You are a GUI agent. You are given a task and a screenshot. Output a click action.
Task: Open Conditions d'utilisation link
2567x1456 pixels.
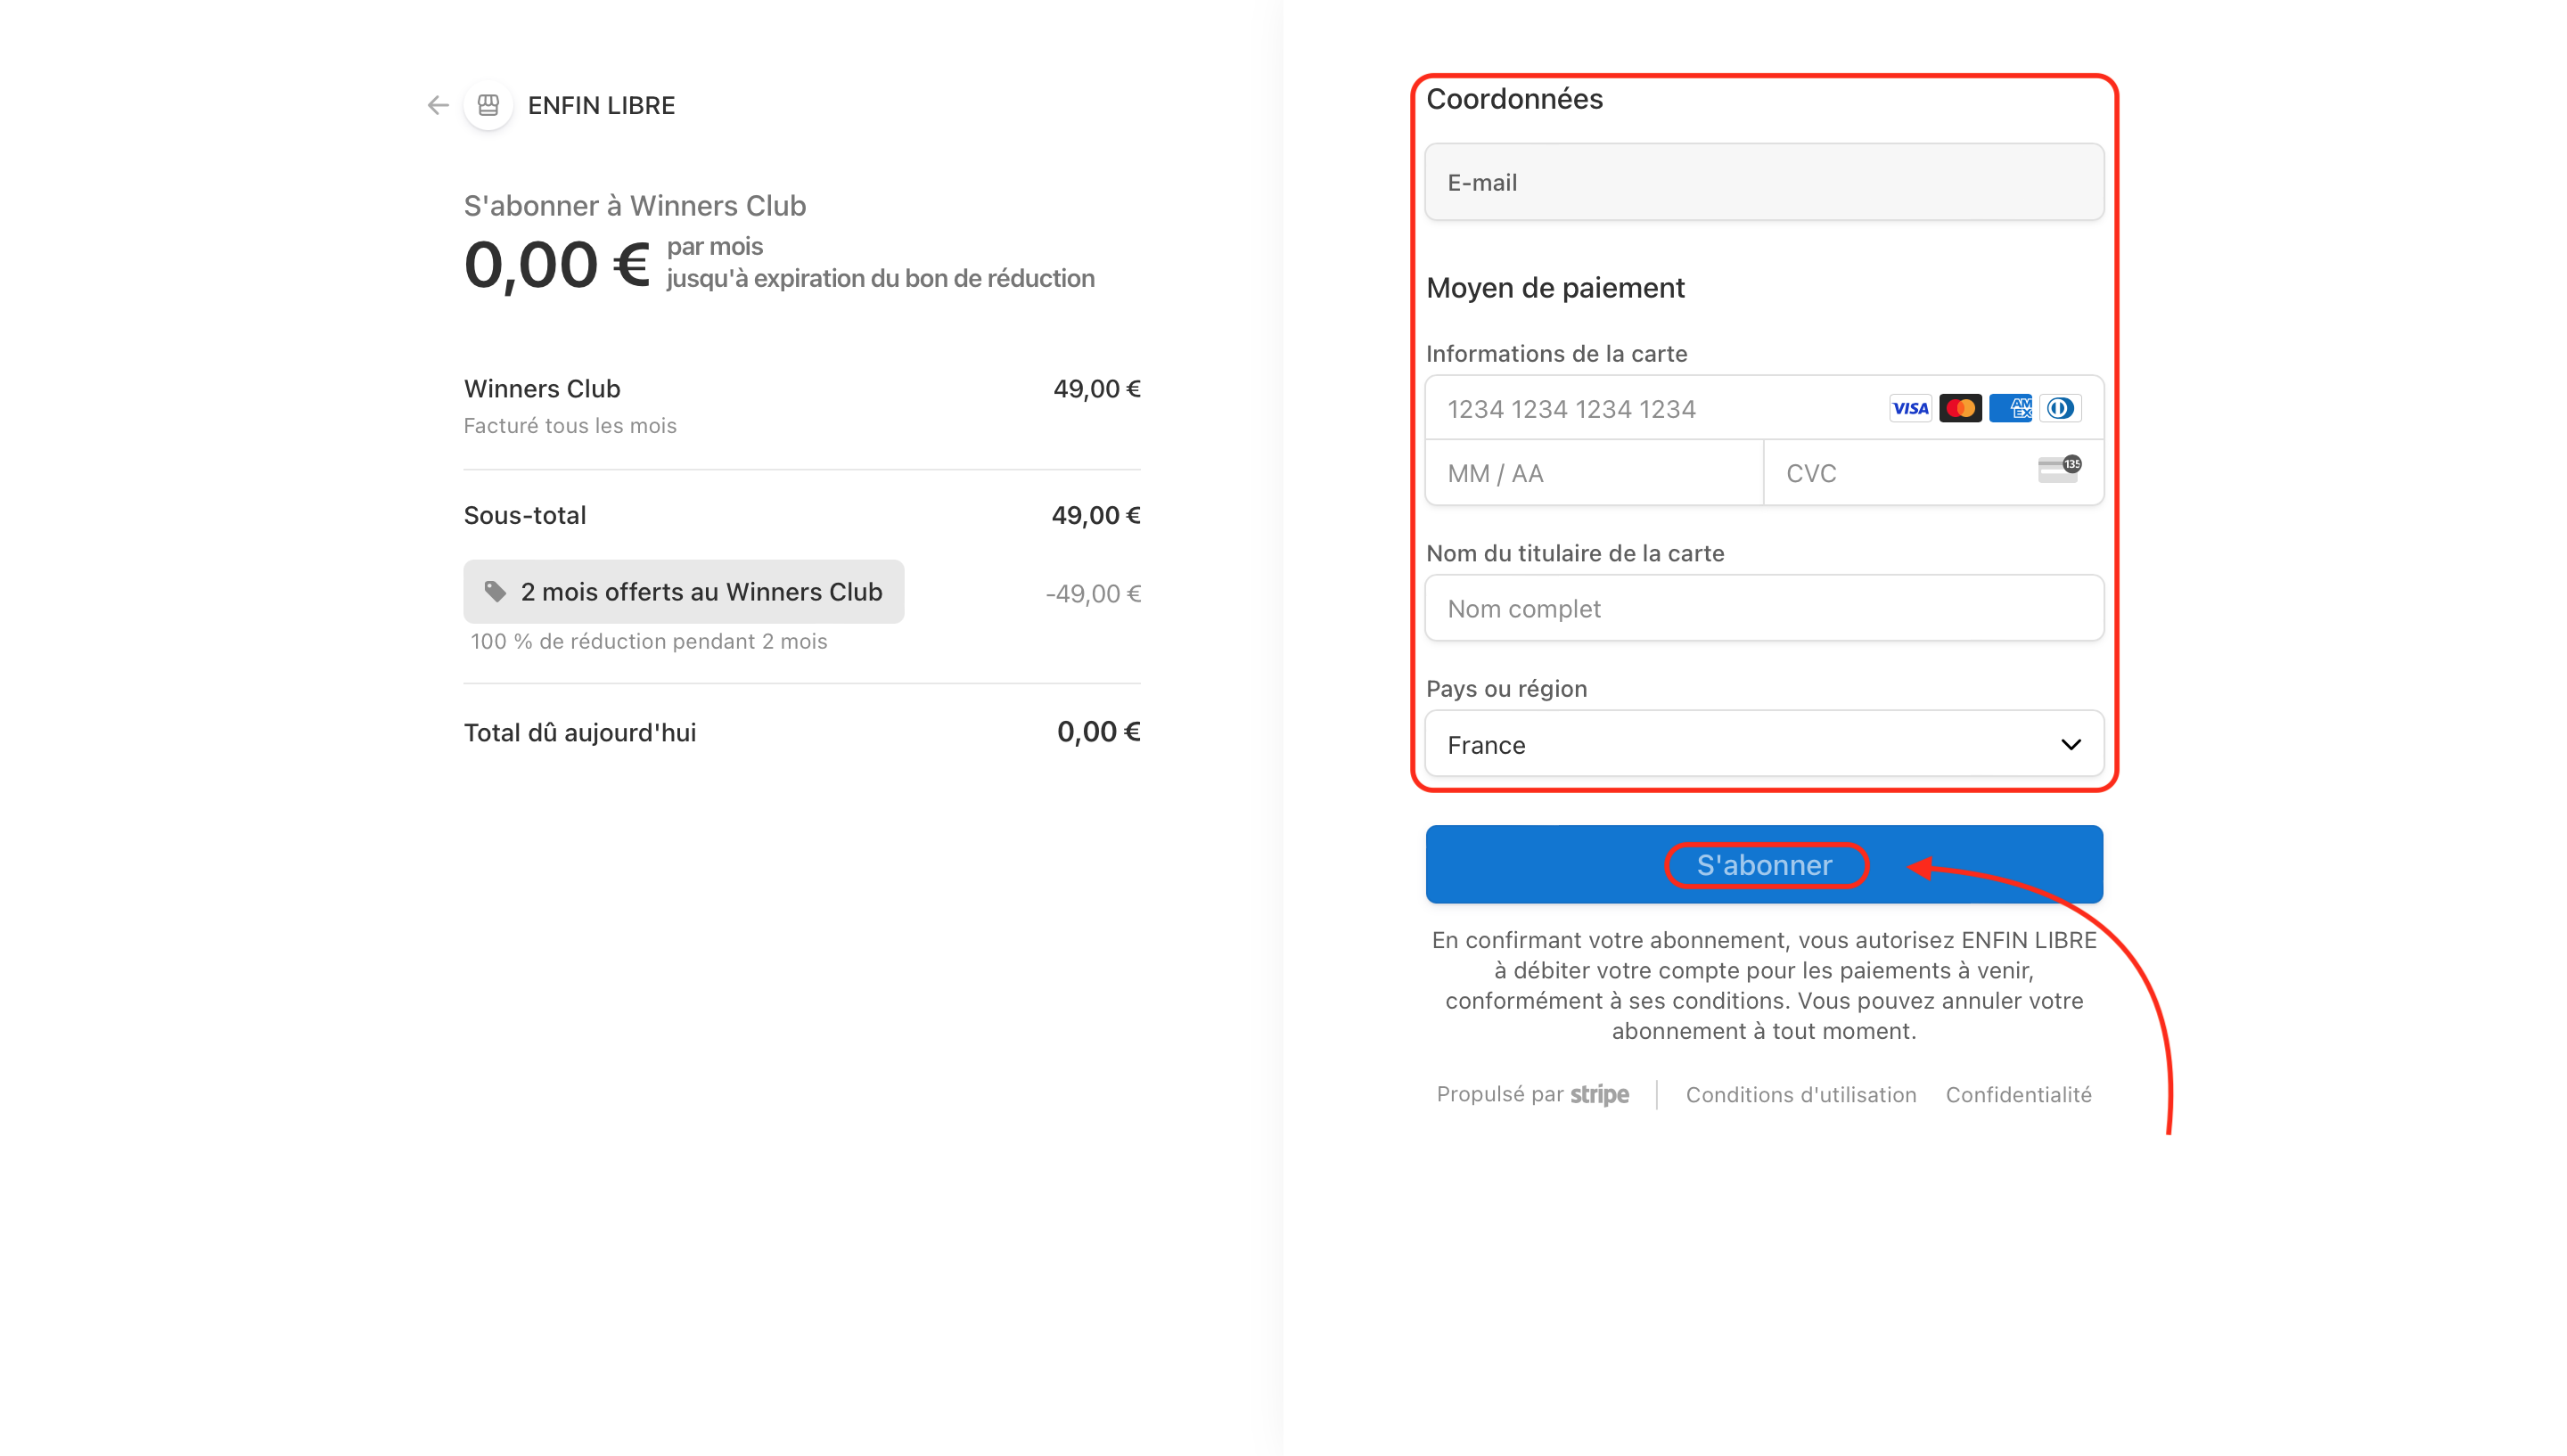(x=1801, y=1095)
